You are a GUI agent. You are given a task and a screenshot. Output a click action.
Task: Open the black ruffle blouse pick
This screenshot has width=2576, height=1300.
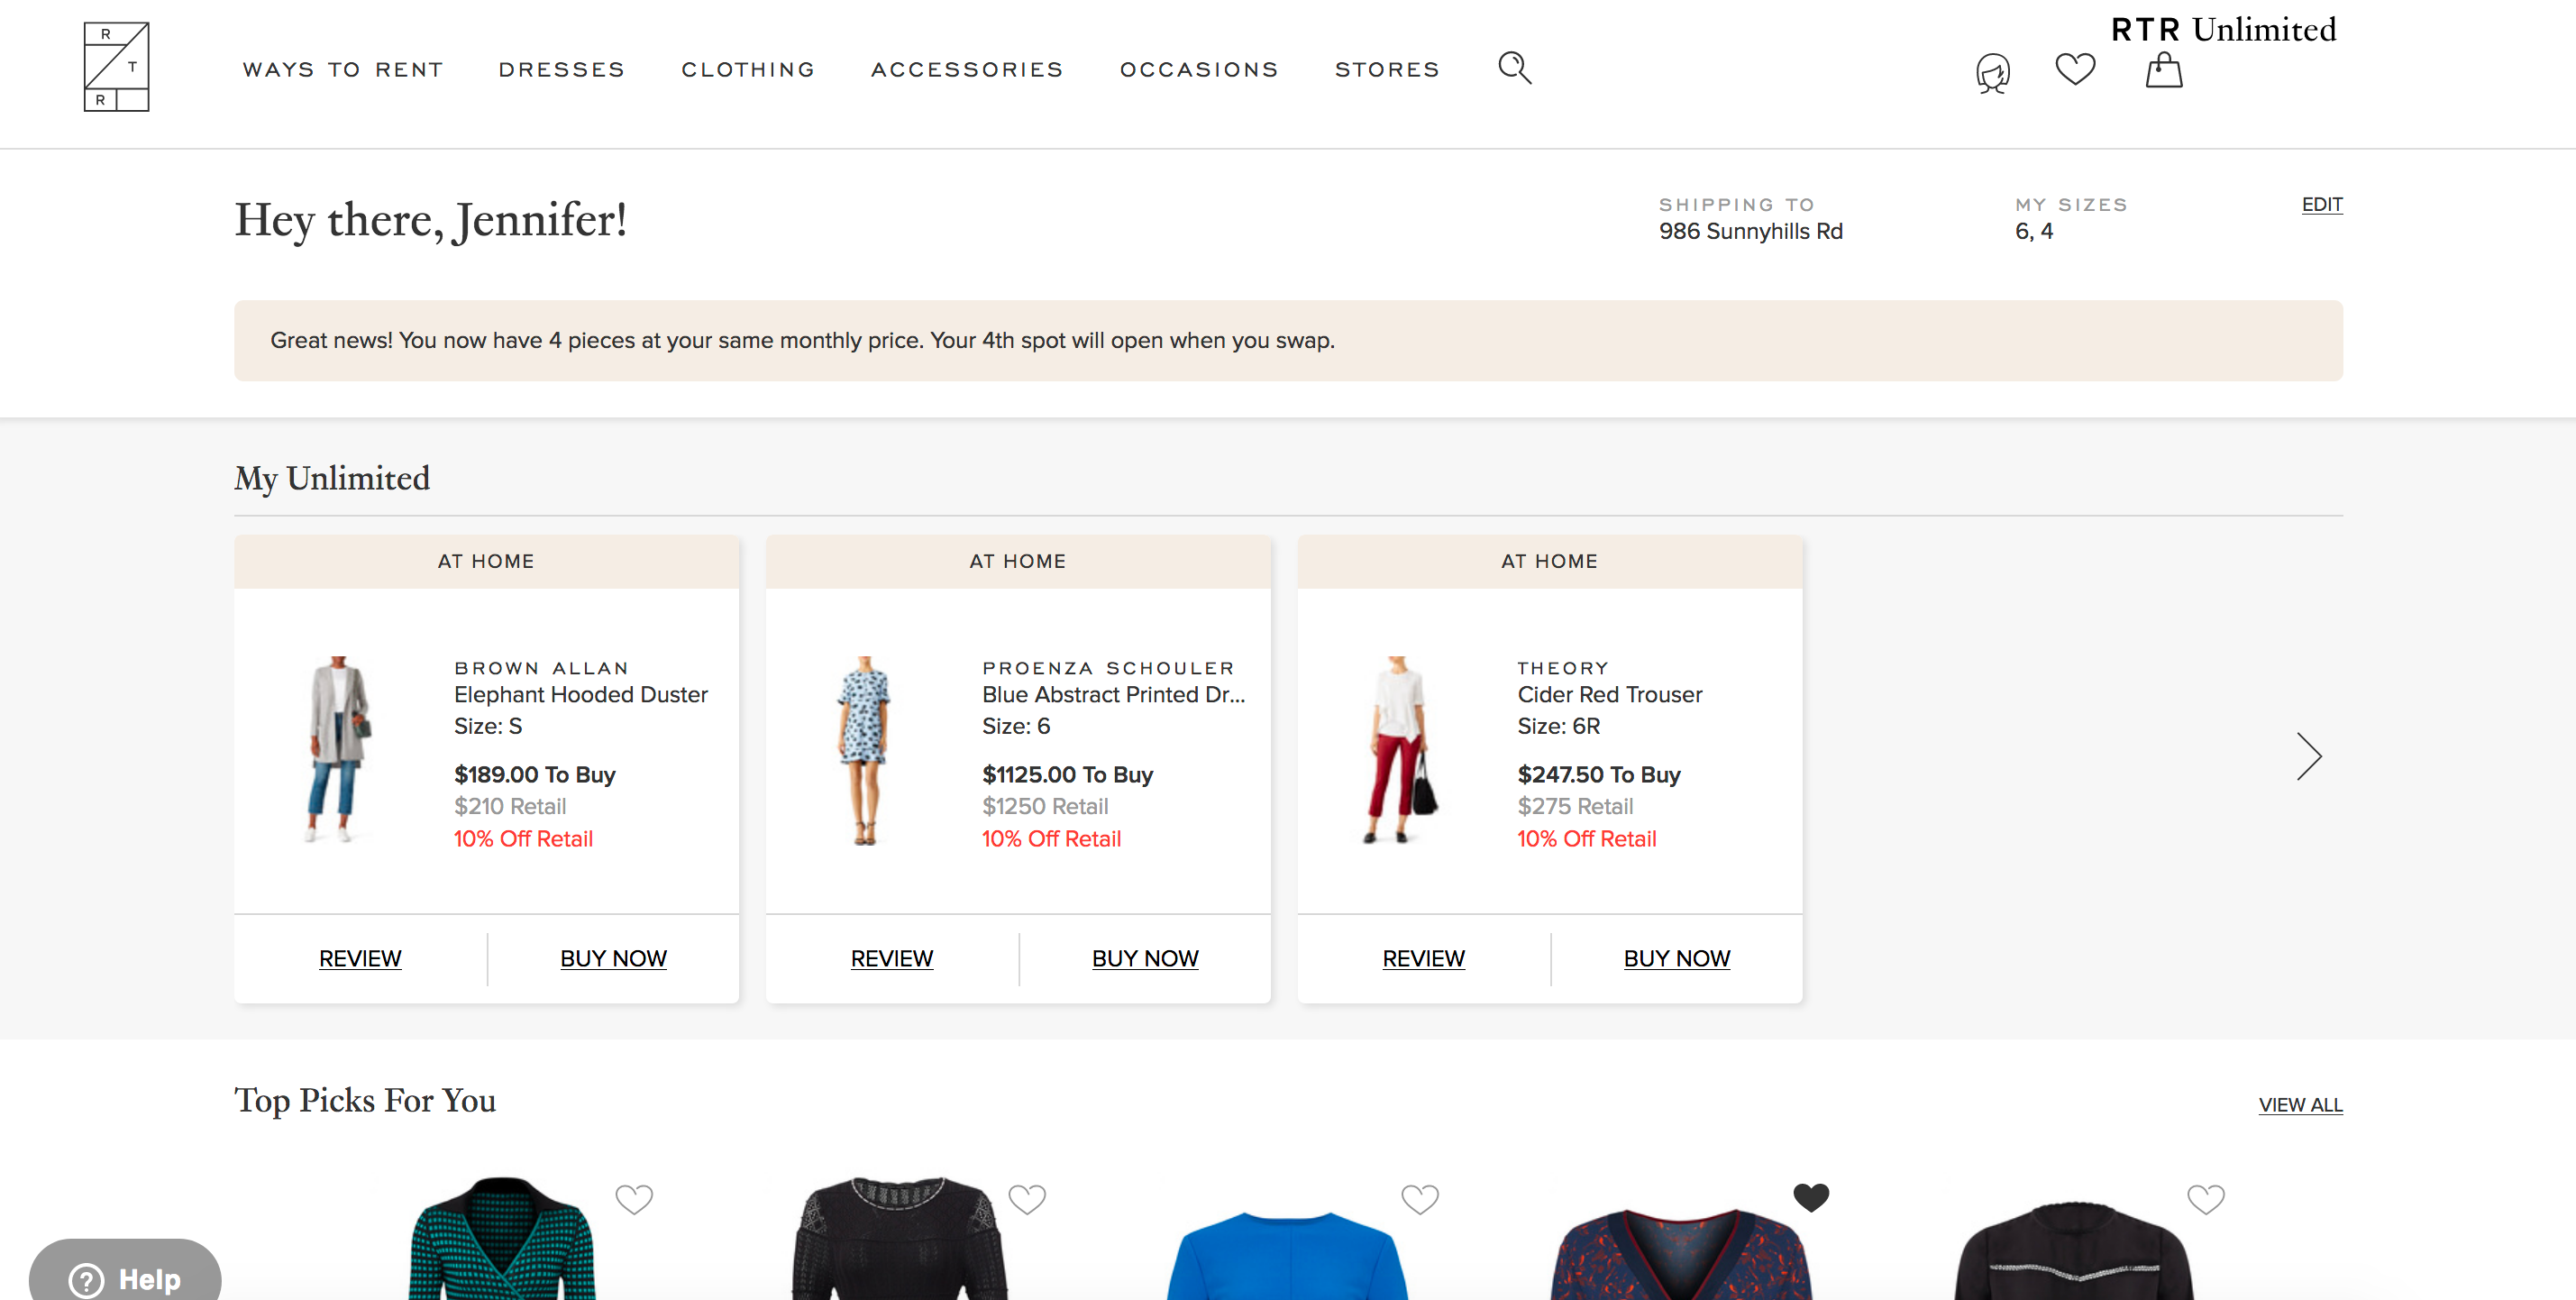pos(2074,1250)
